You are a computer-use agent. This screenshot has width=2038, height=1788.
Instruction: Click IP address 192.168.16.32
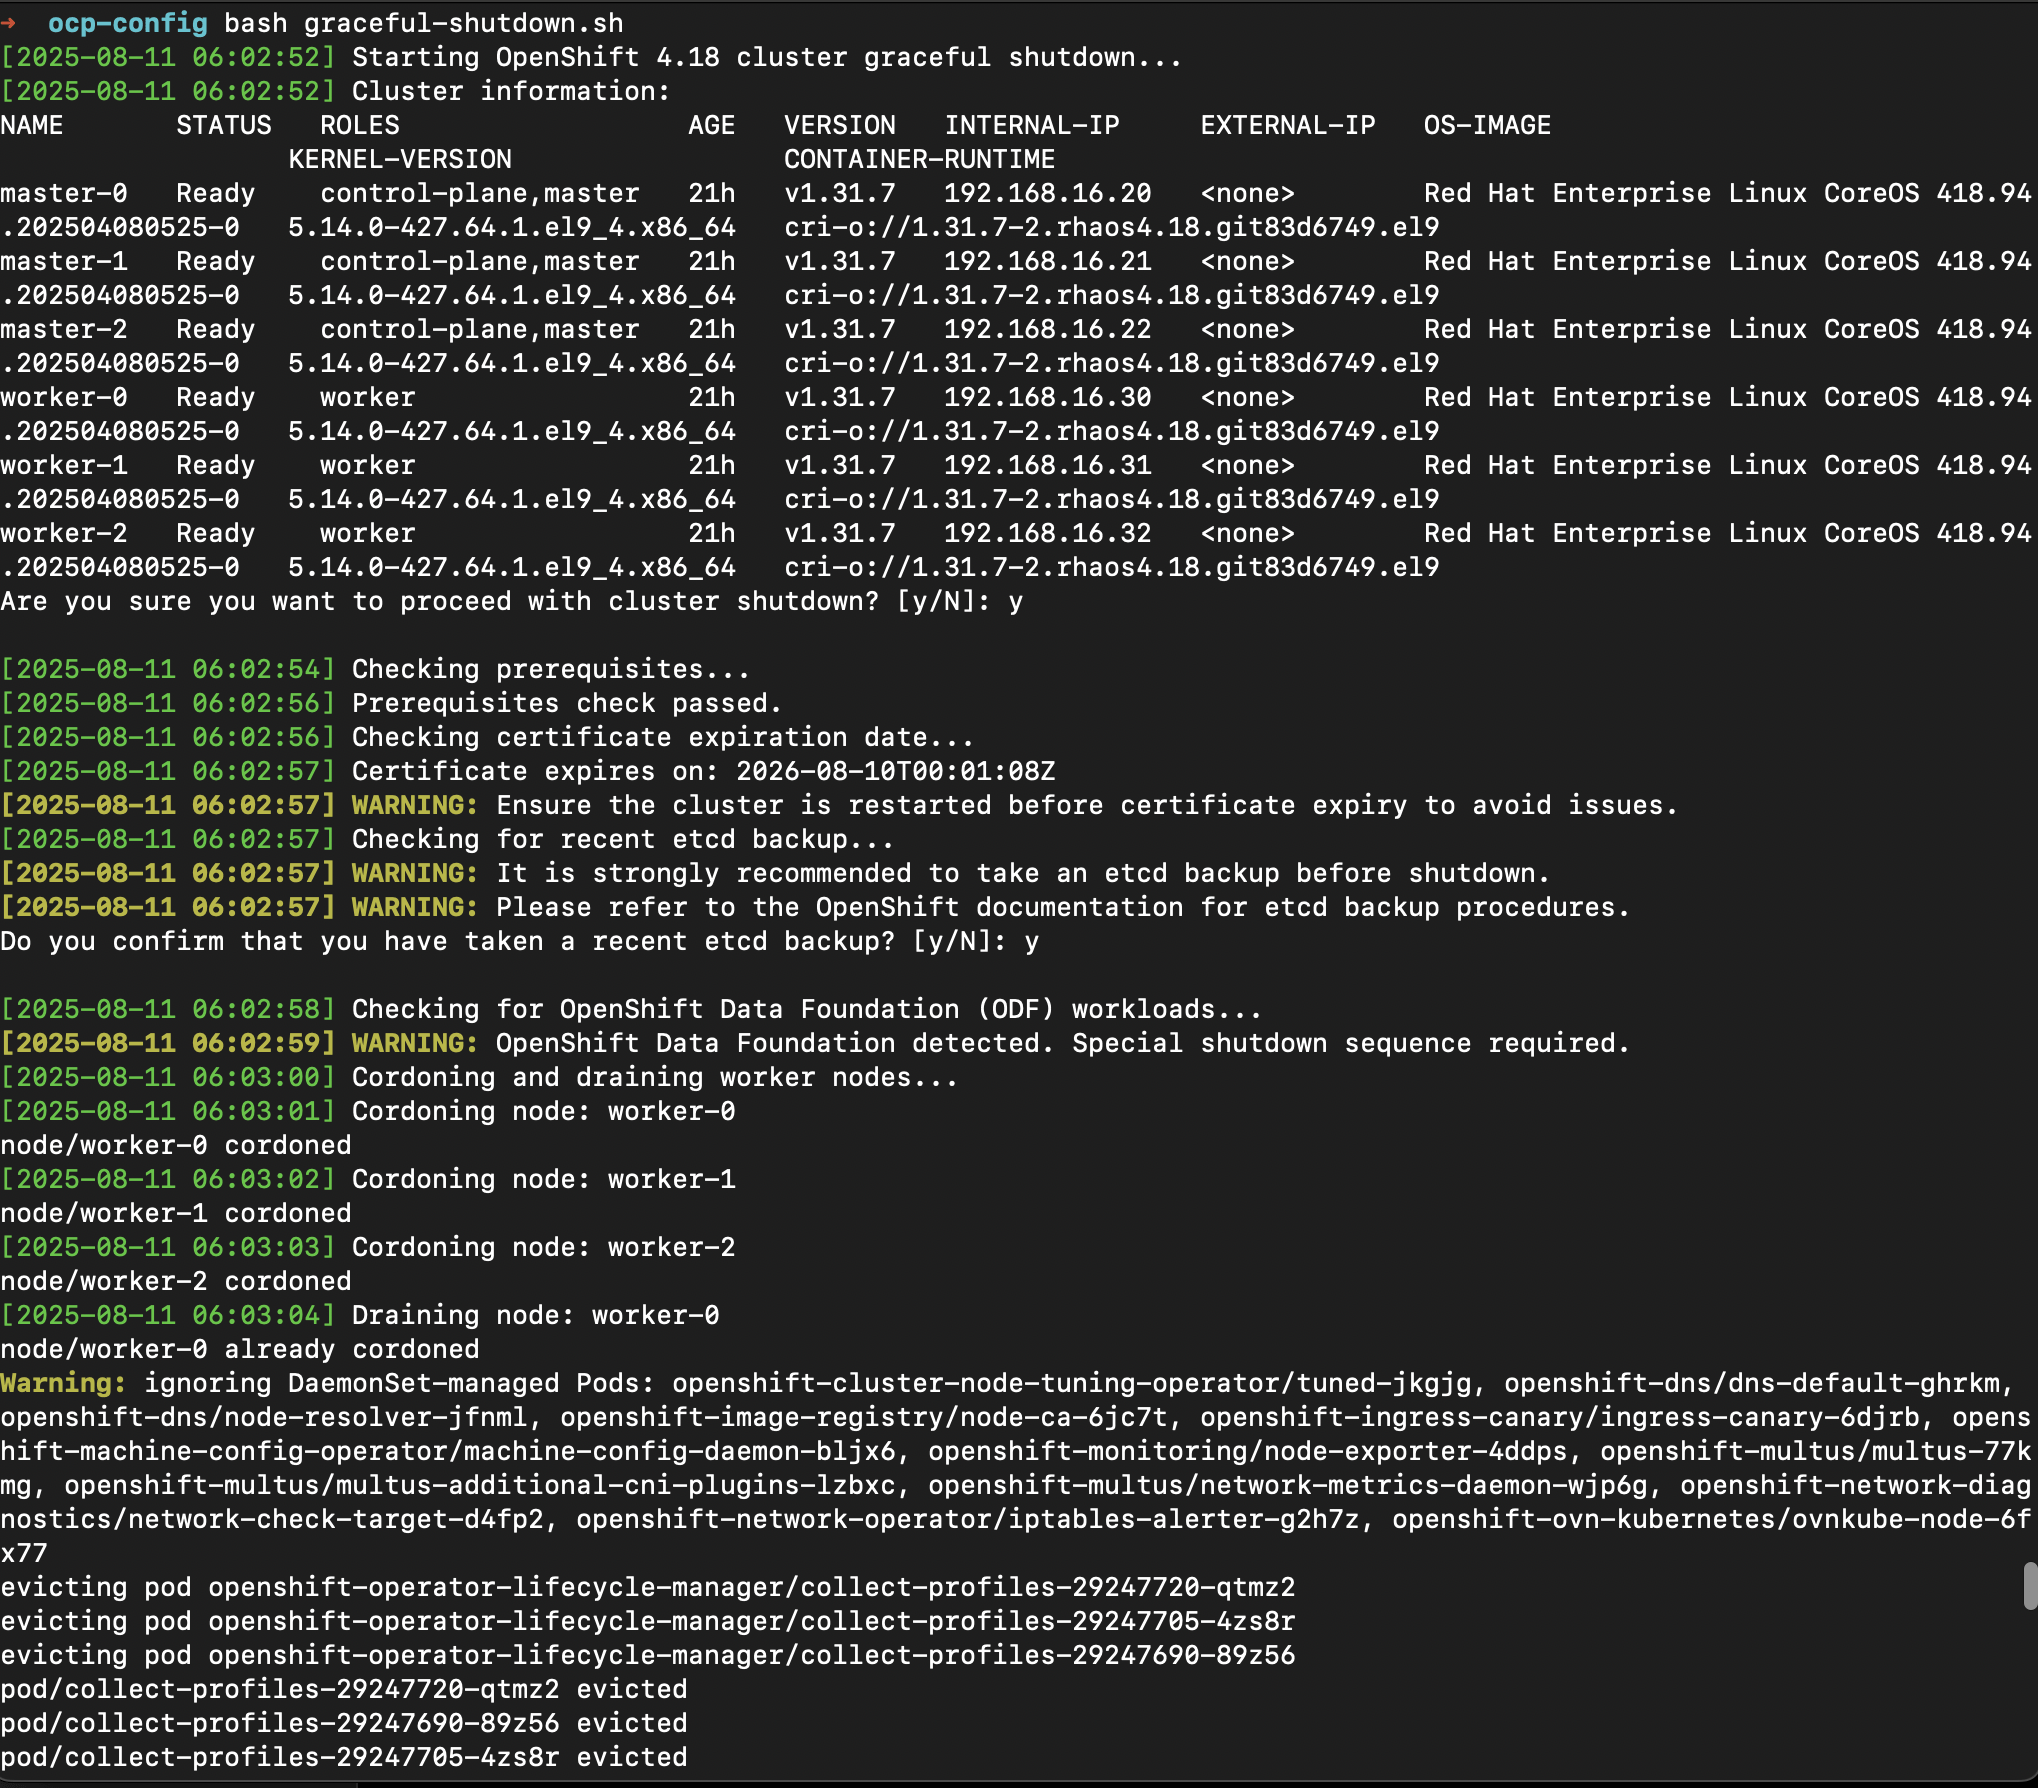[1048, 533]
